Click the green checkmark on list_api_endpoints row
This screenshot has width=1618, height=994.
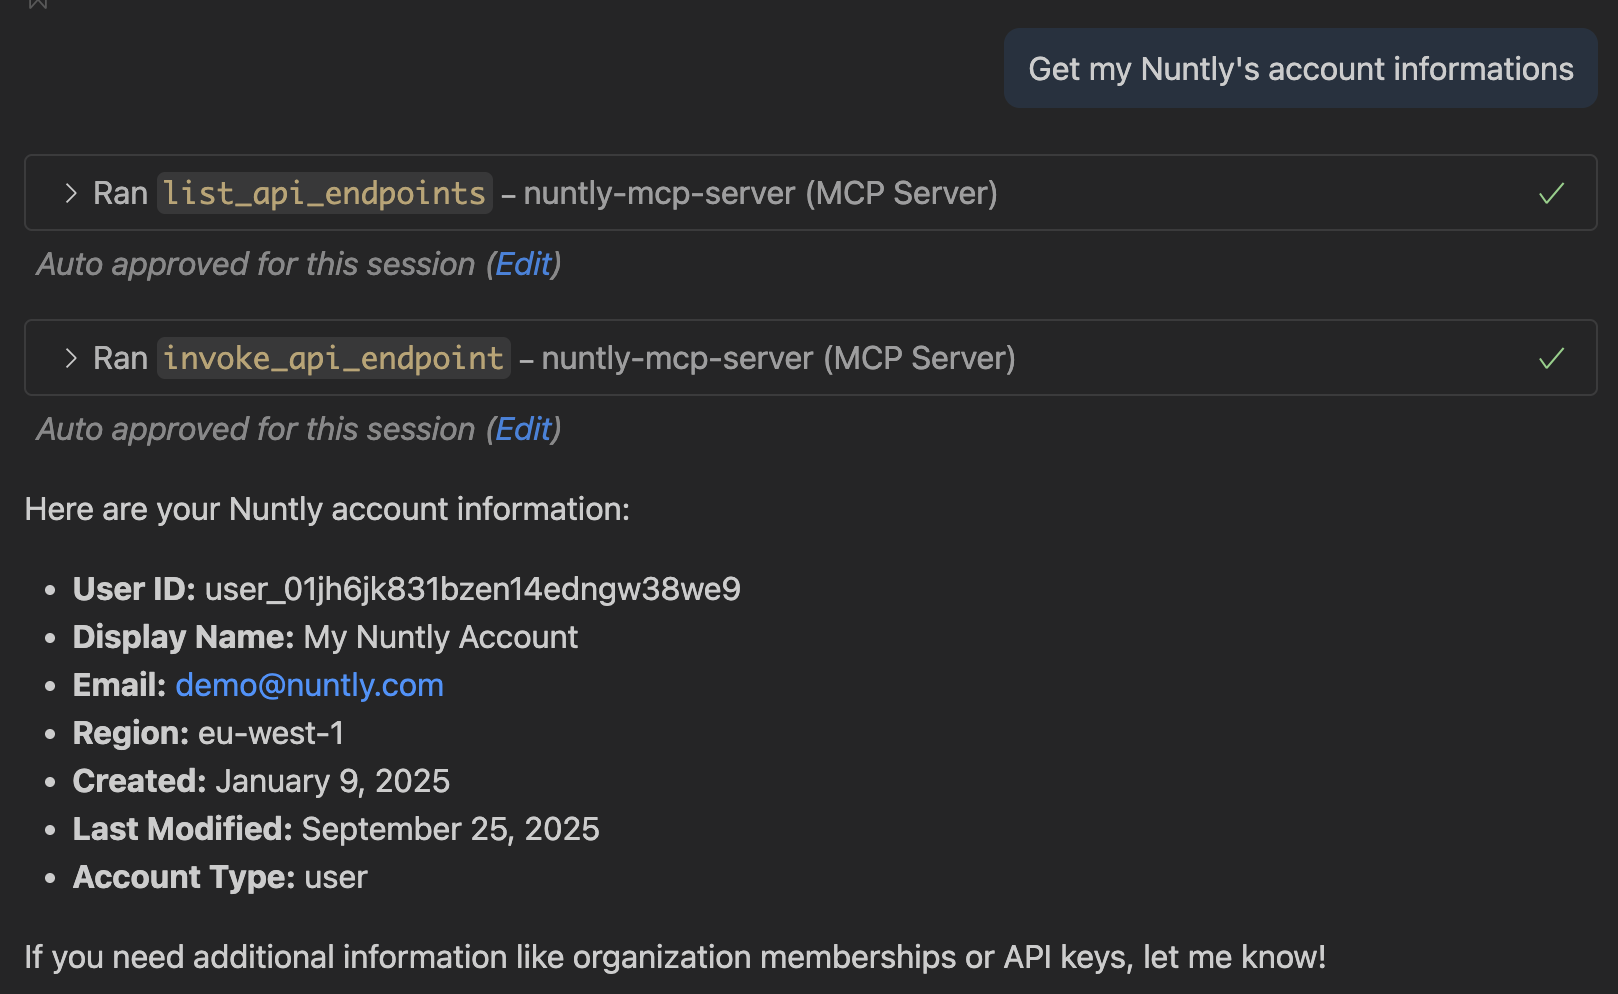point(1551,193)
